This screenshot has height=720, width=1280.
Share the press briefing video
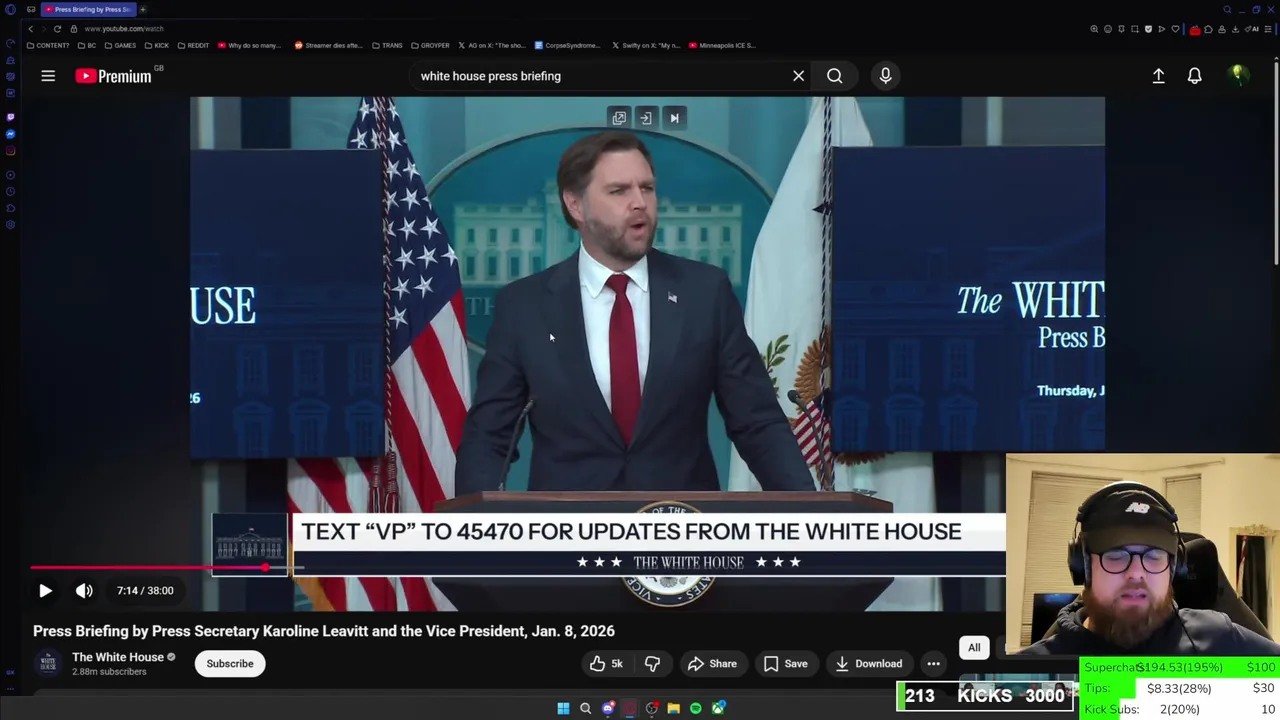coord(712,664)
